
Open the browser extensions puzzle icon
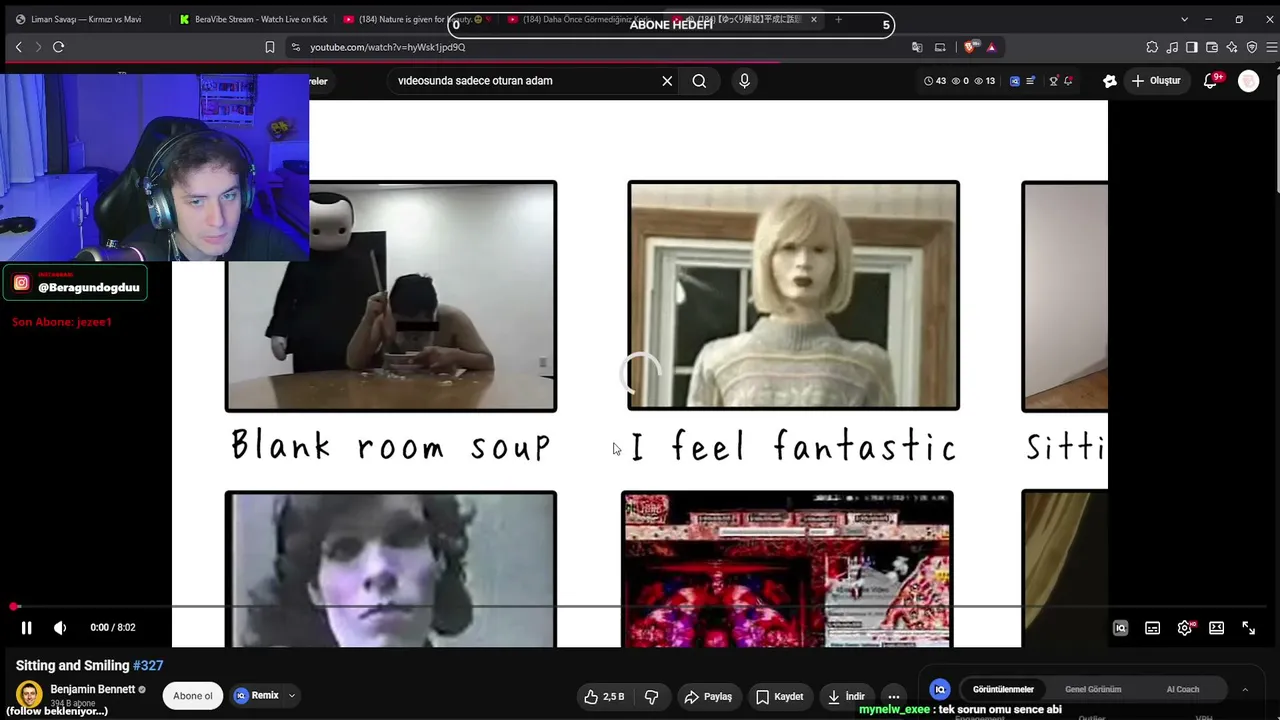(1152, 47)
